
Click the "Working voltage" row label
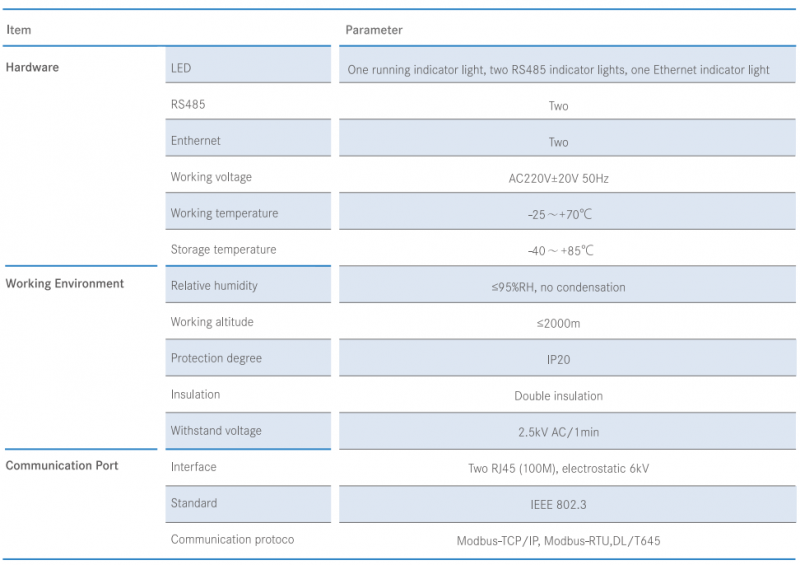click(211, 178)
